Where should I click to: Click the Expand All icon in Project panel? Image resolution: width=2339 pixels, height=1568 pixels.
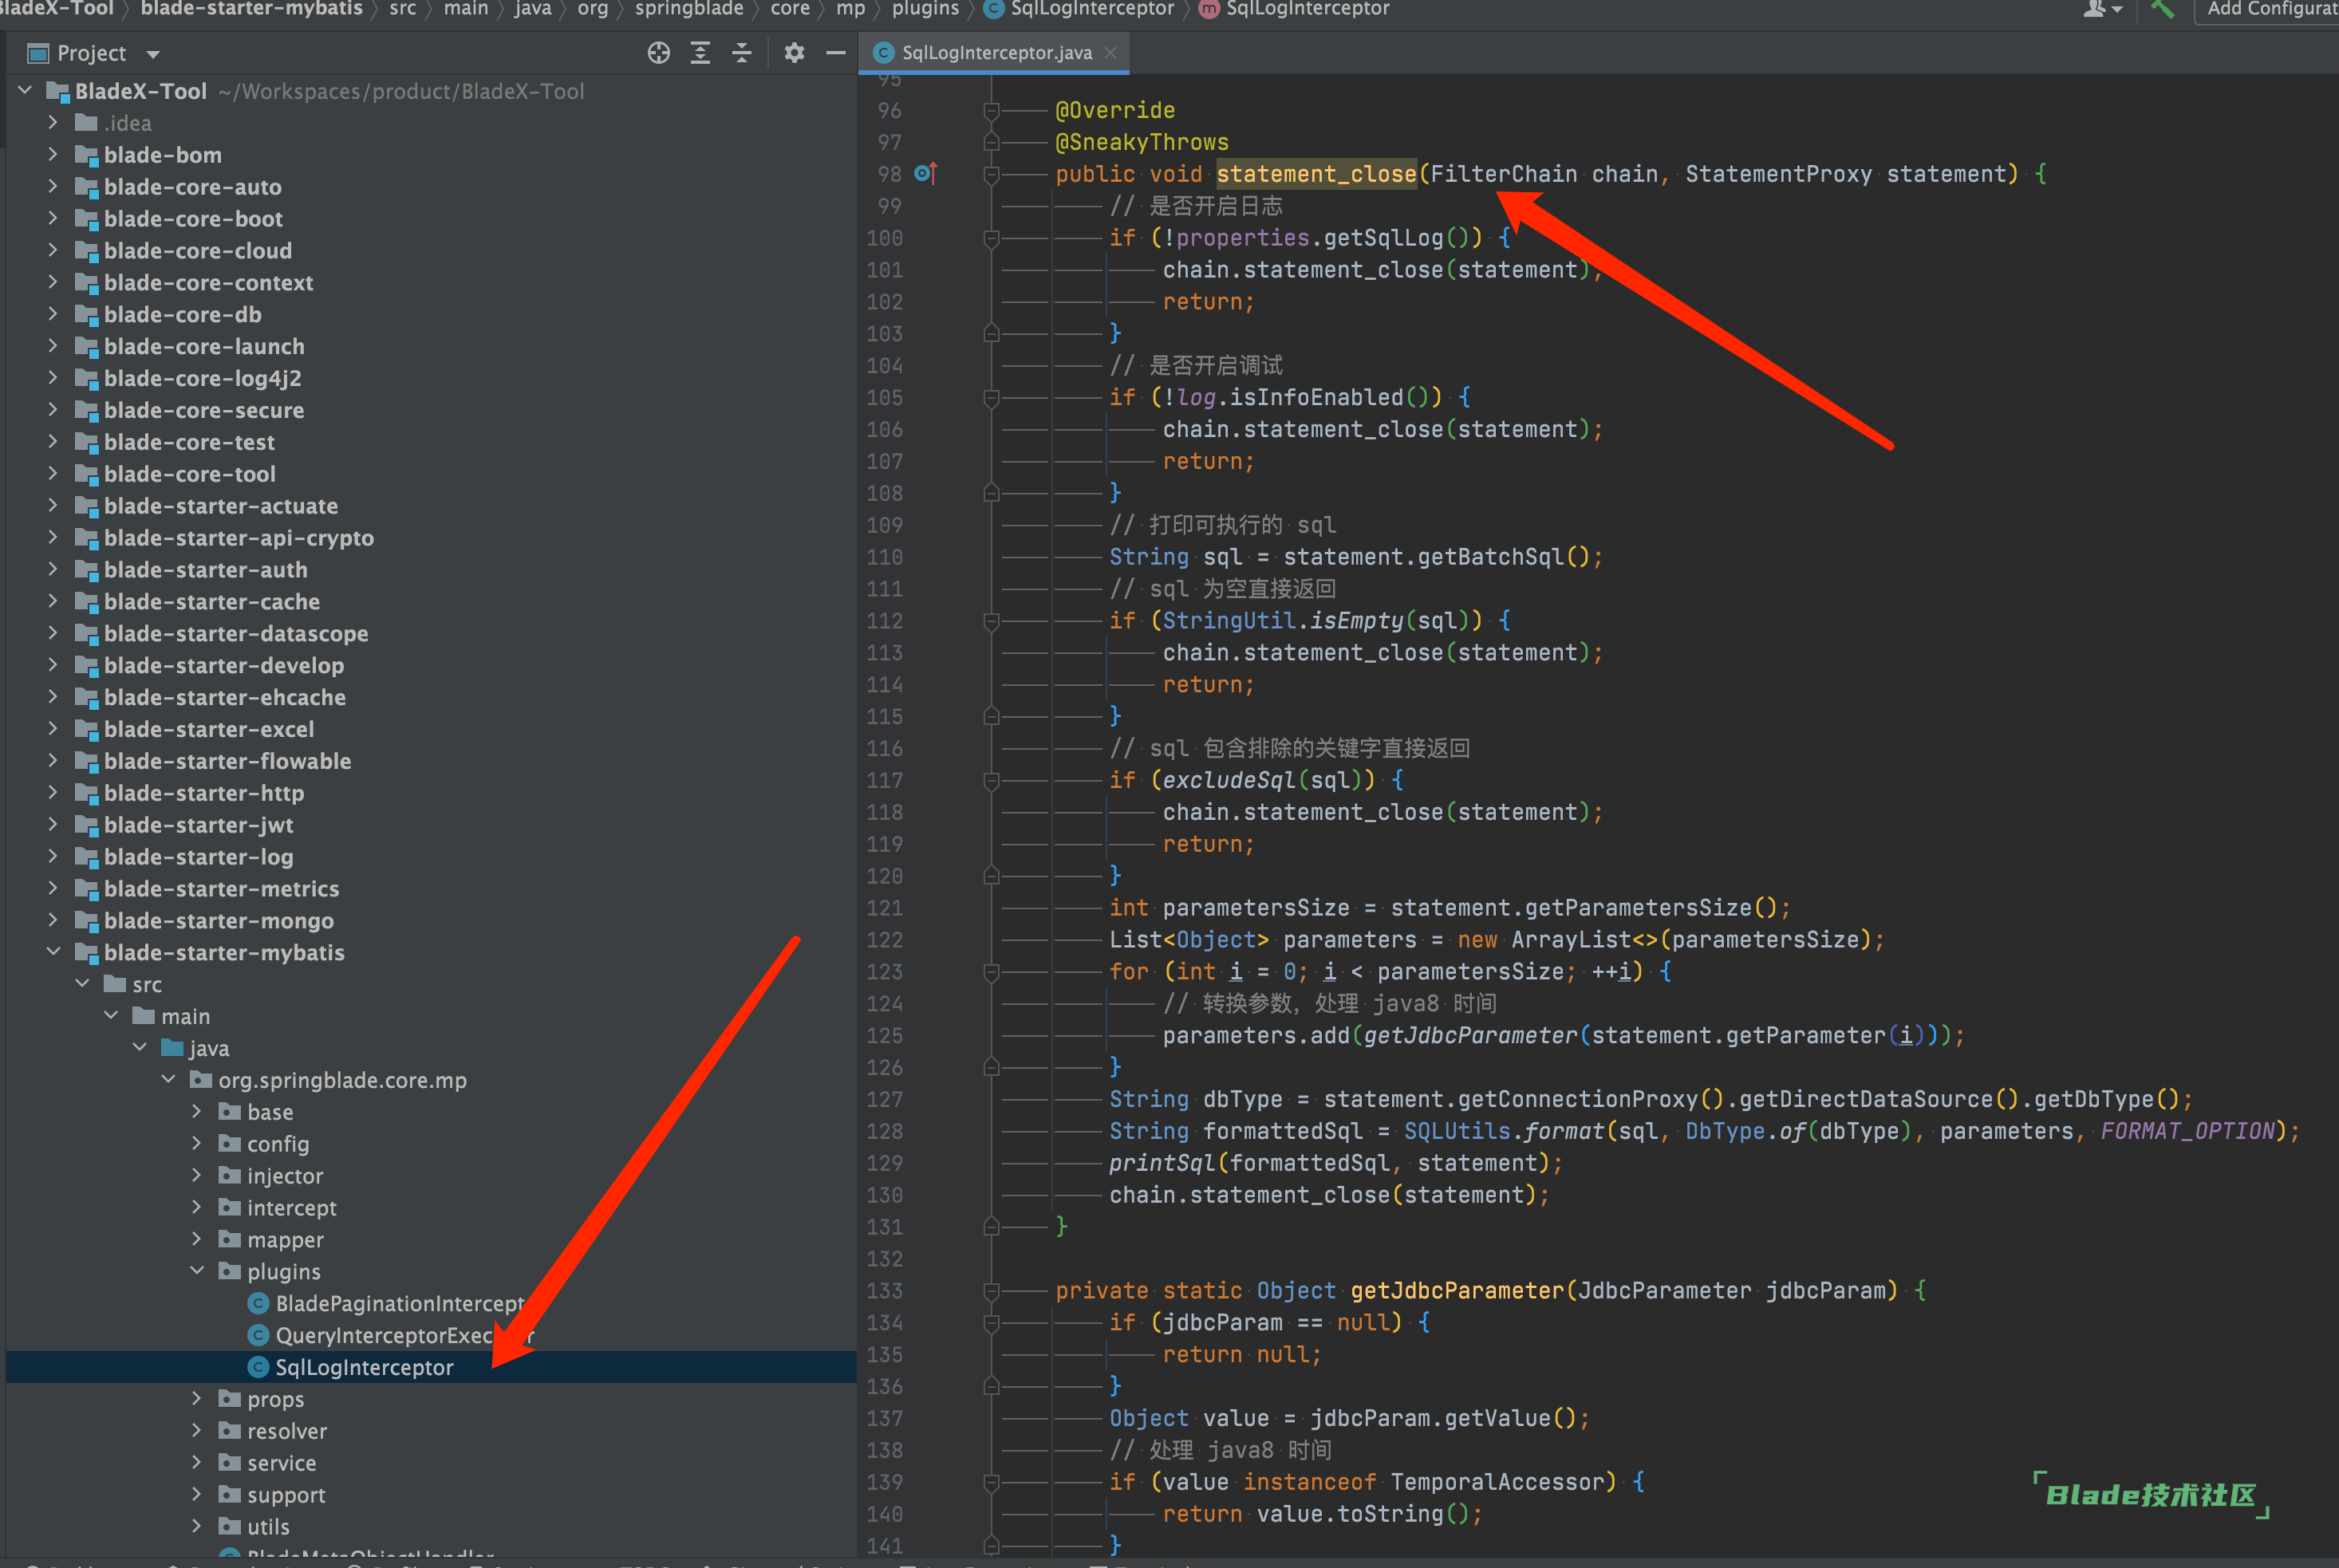[700, 53]
